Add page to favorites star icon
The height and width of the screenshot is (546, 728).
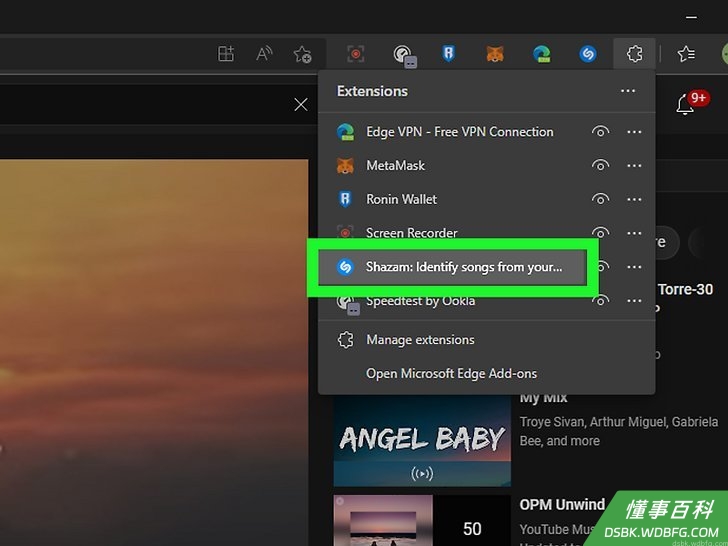[302, 54]
